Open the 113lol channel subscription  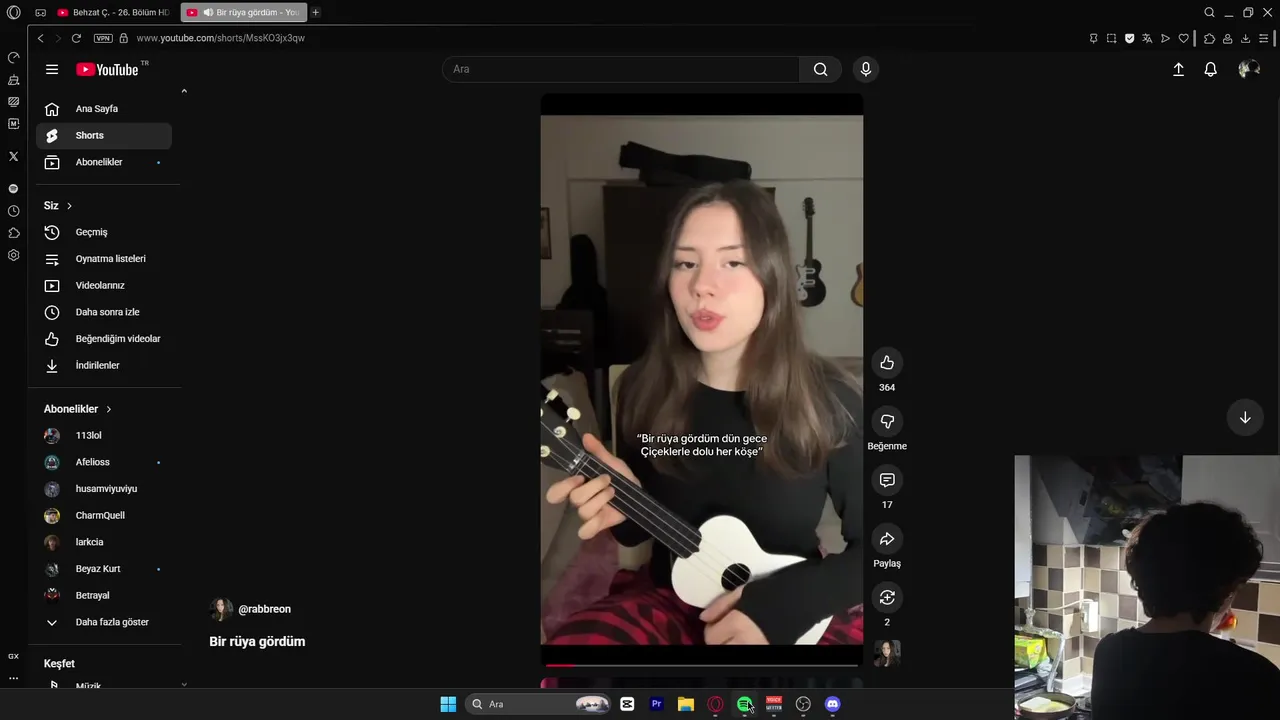(104, 436)
